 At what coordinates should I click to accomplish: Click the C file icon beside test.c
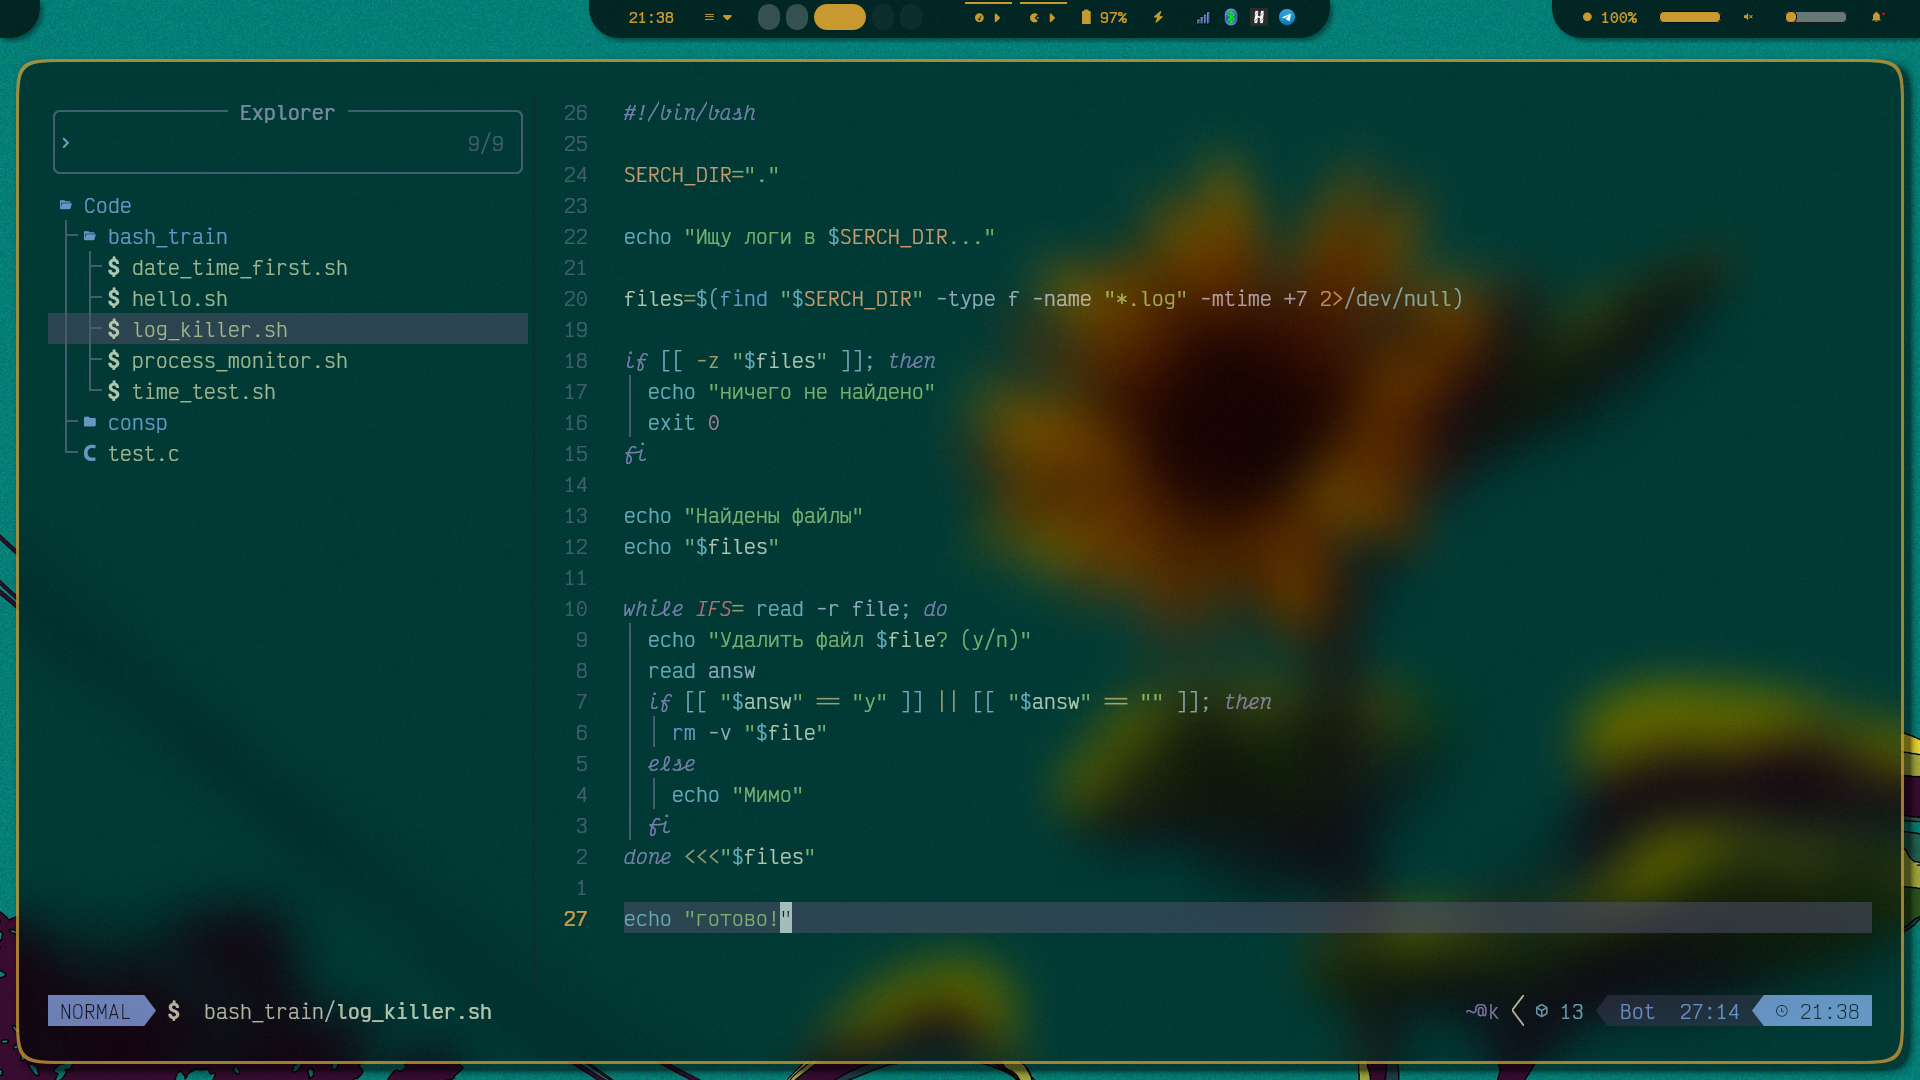[x=90, y=453]
